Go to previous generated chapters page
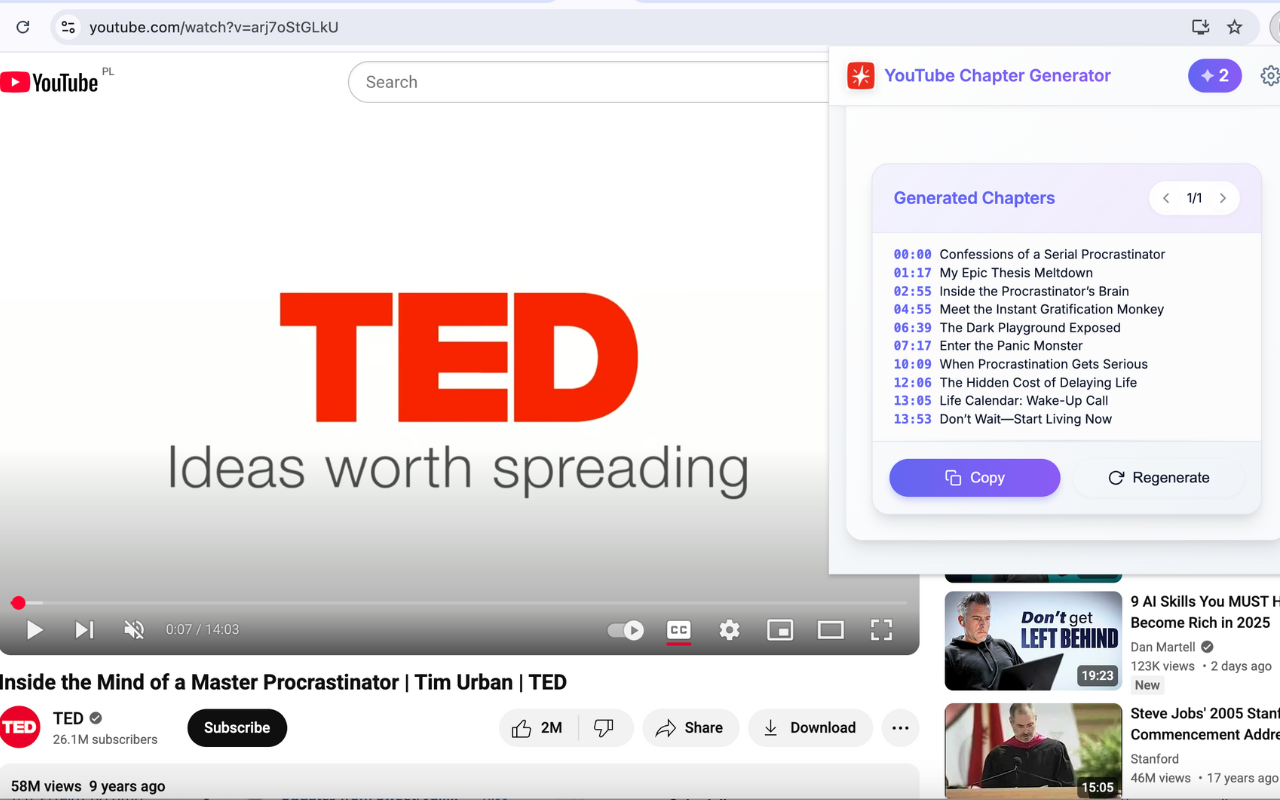 pos(1166,198)
